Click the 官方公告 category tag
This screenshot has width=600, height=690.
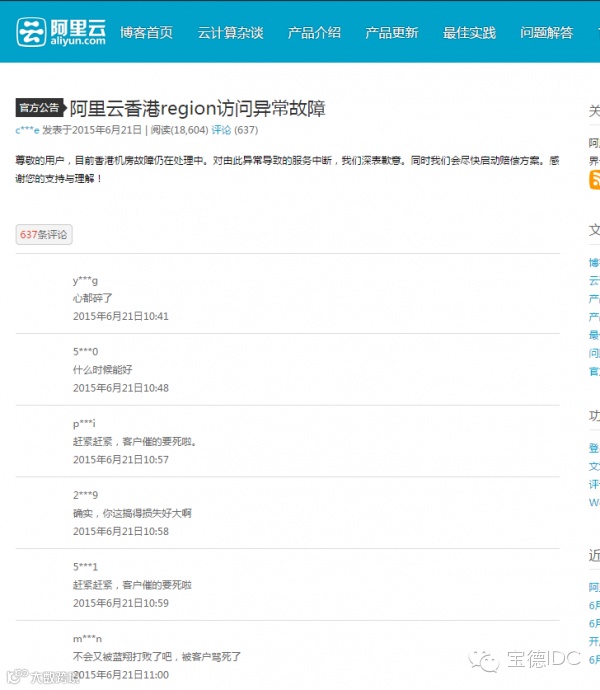(40, 108)
